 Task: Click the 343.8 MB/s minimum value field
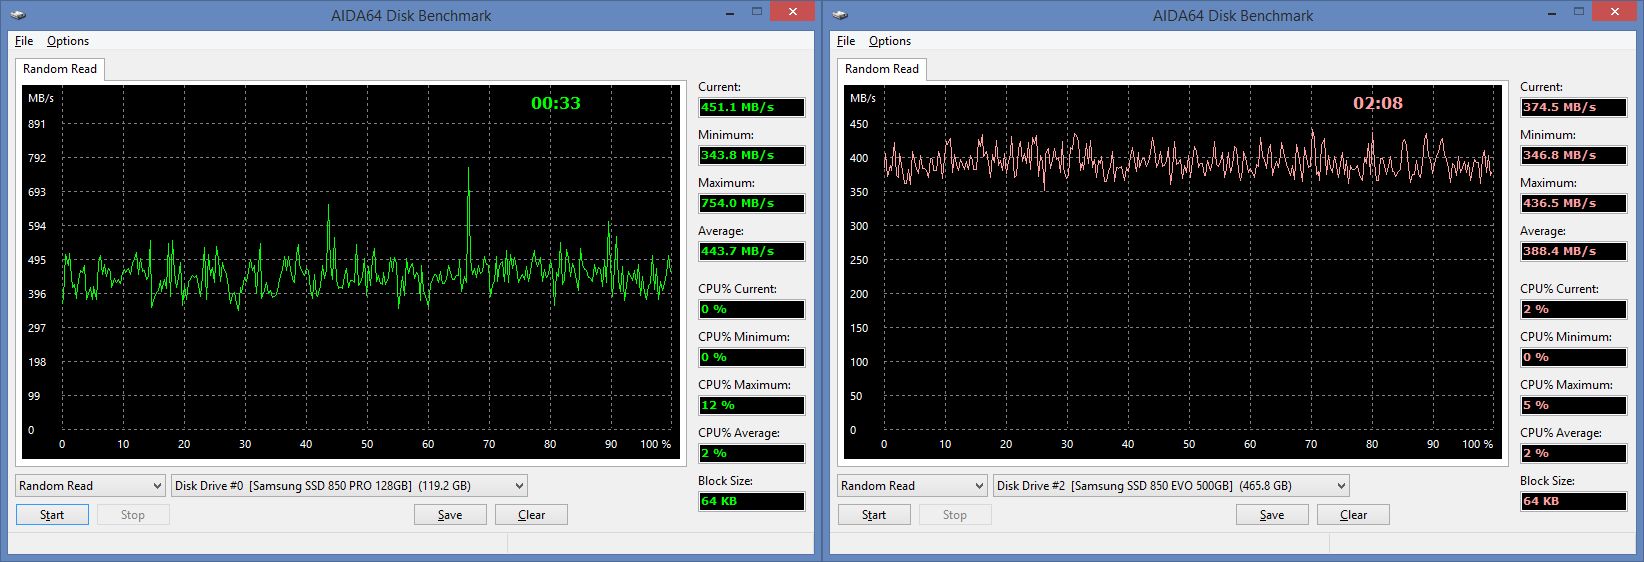(752, 155)
